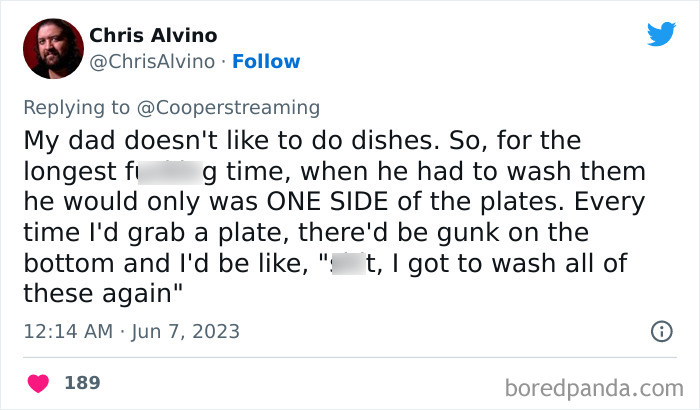Open the @ChrisAlvino handle link
Image resolution: width=700 pixels, height=410 pixels.
tap(152, 61)
